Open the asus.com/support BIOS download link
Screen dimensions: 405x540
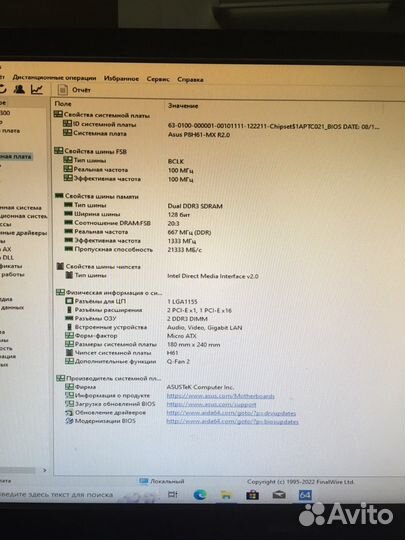tap(211, 405)
